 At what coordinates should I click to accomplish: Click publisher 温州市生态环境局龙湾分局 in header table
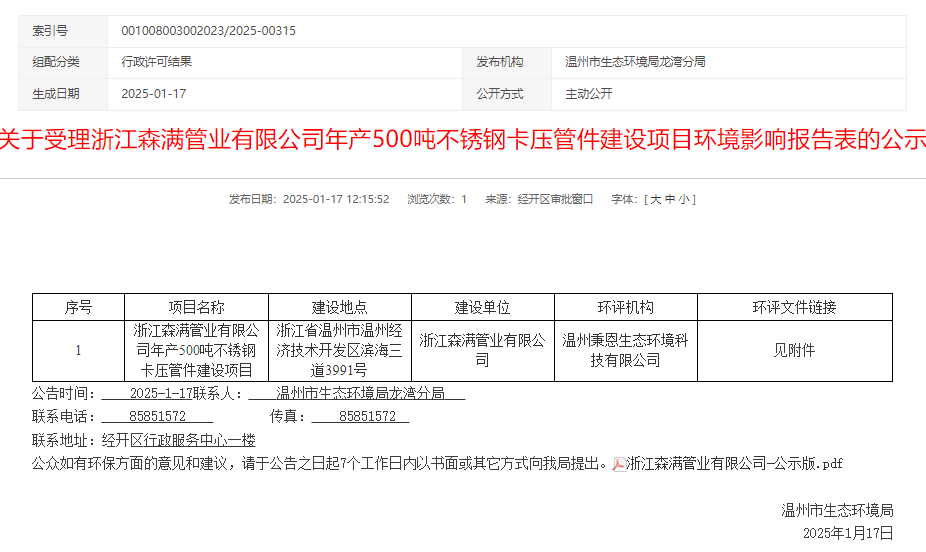coord(635,62)
